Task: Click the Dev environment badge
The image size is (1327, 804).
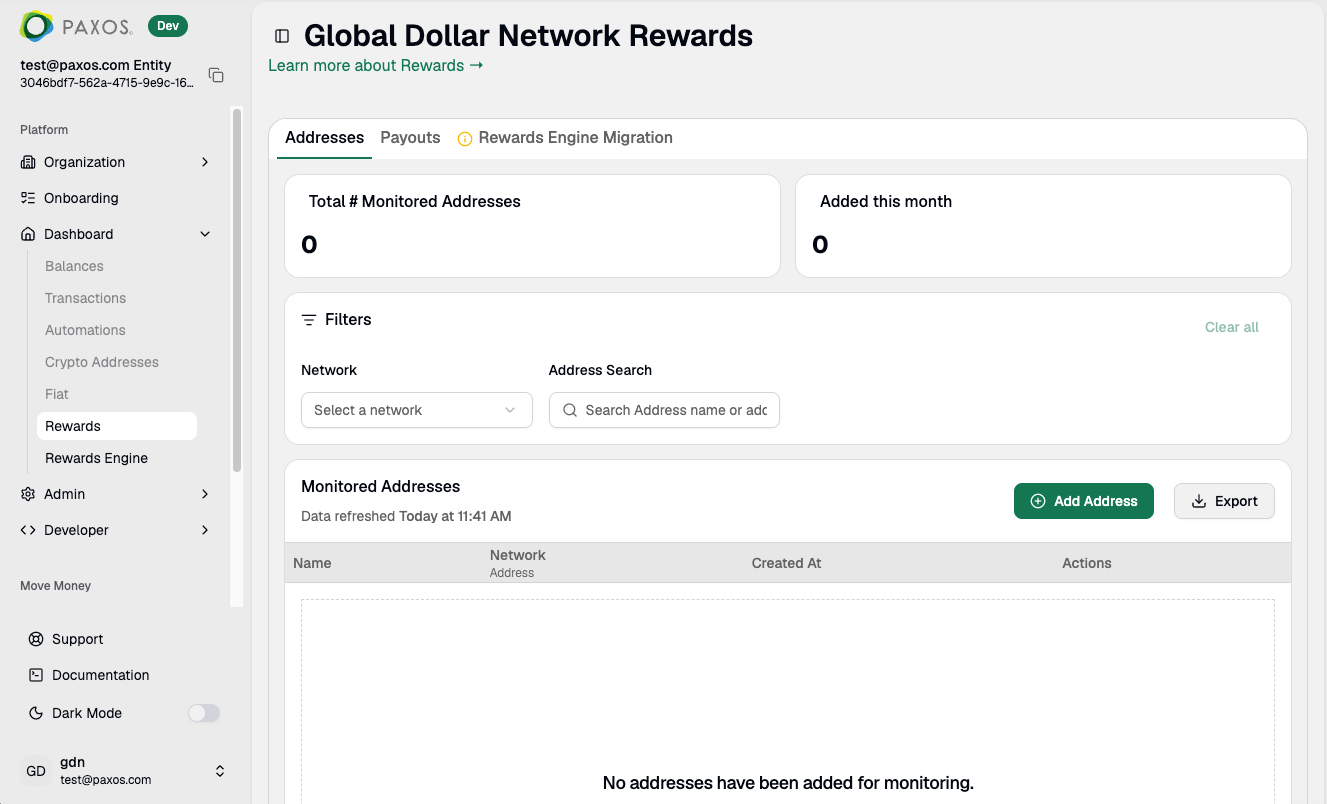Action: (168, 26)
